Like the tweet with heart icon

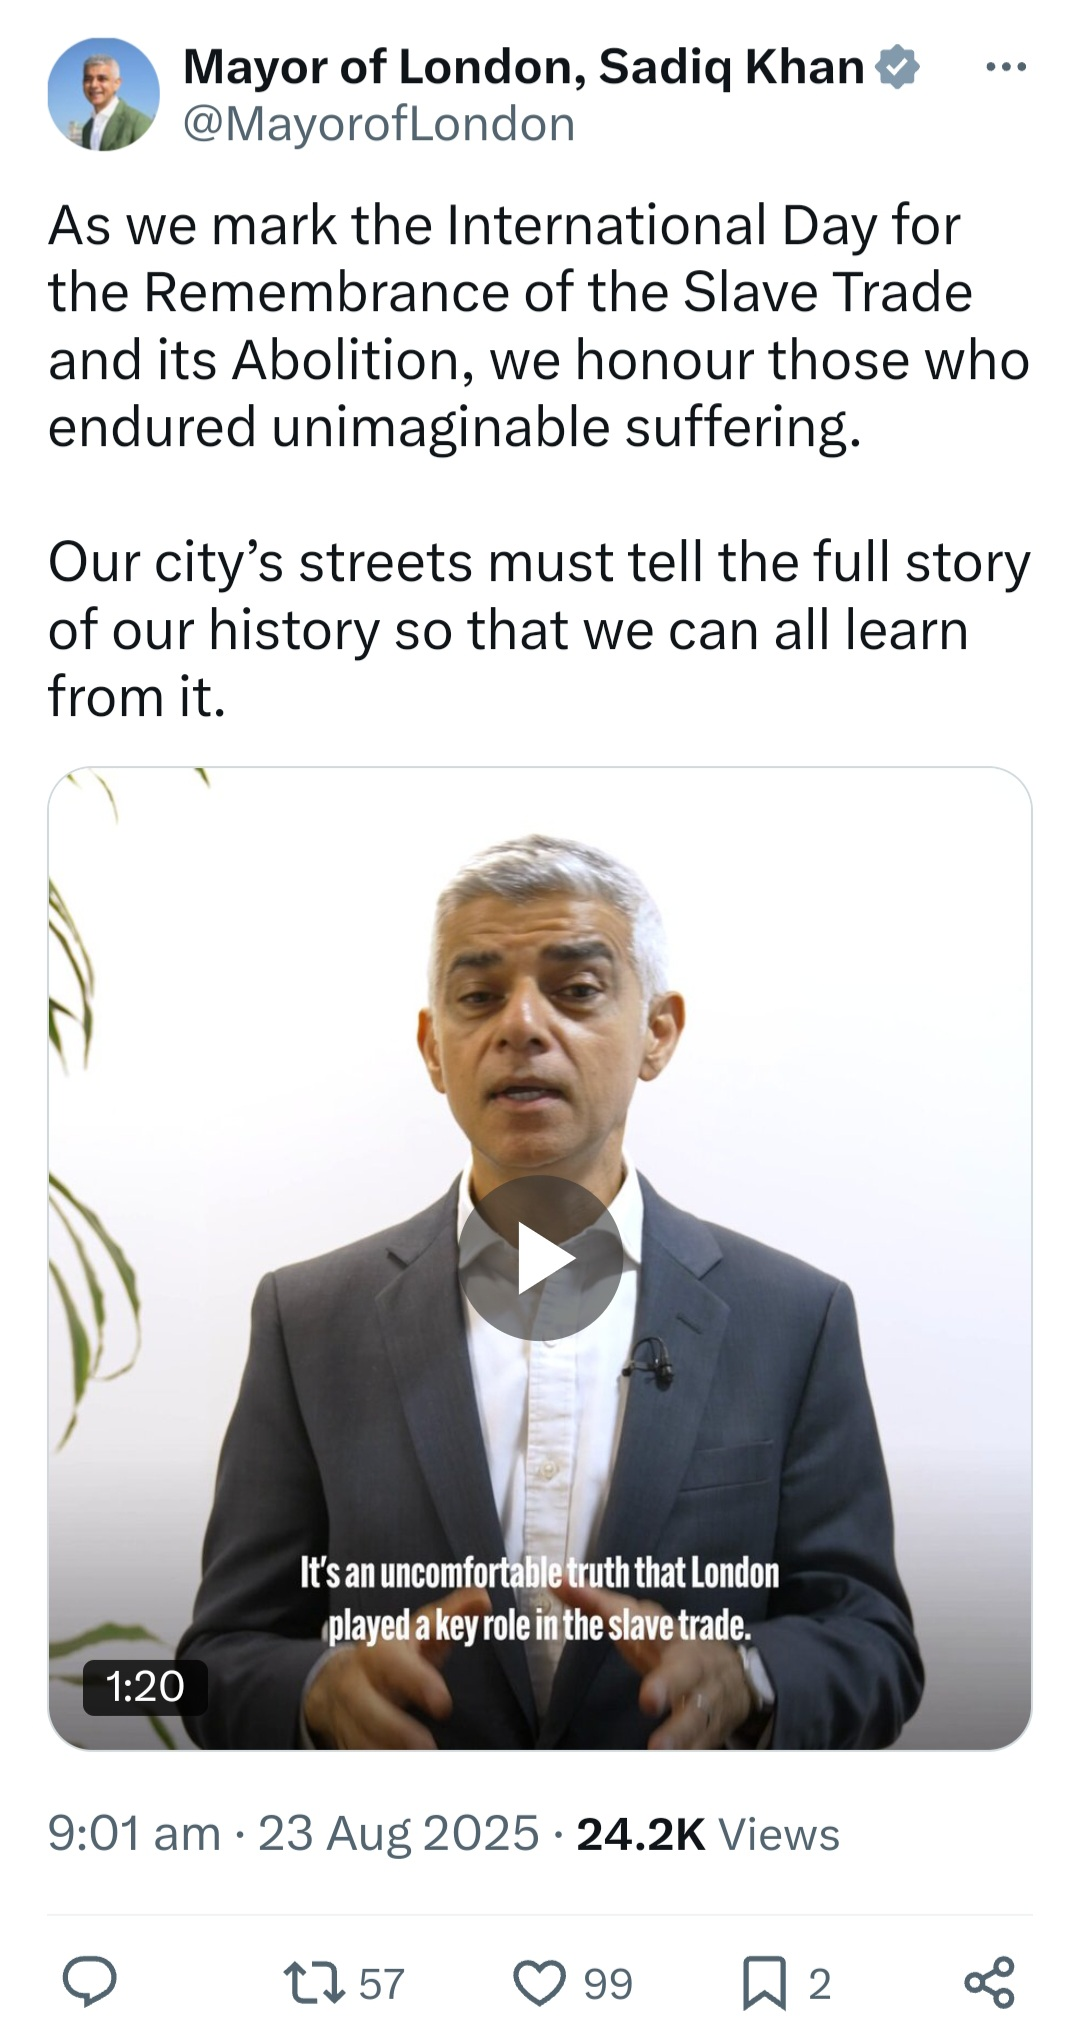[540, 1982]
